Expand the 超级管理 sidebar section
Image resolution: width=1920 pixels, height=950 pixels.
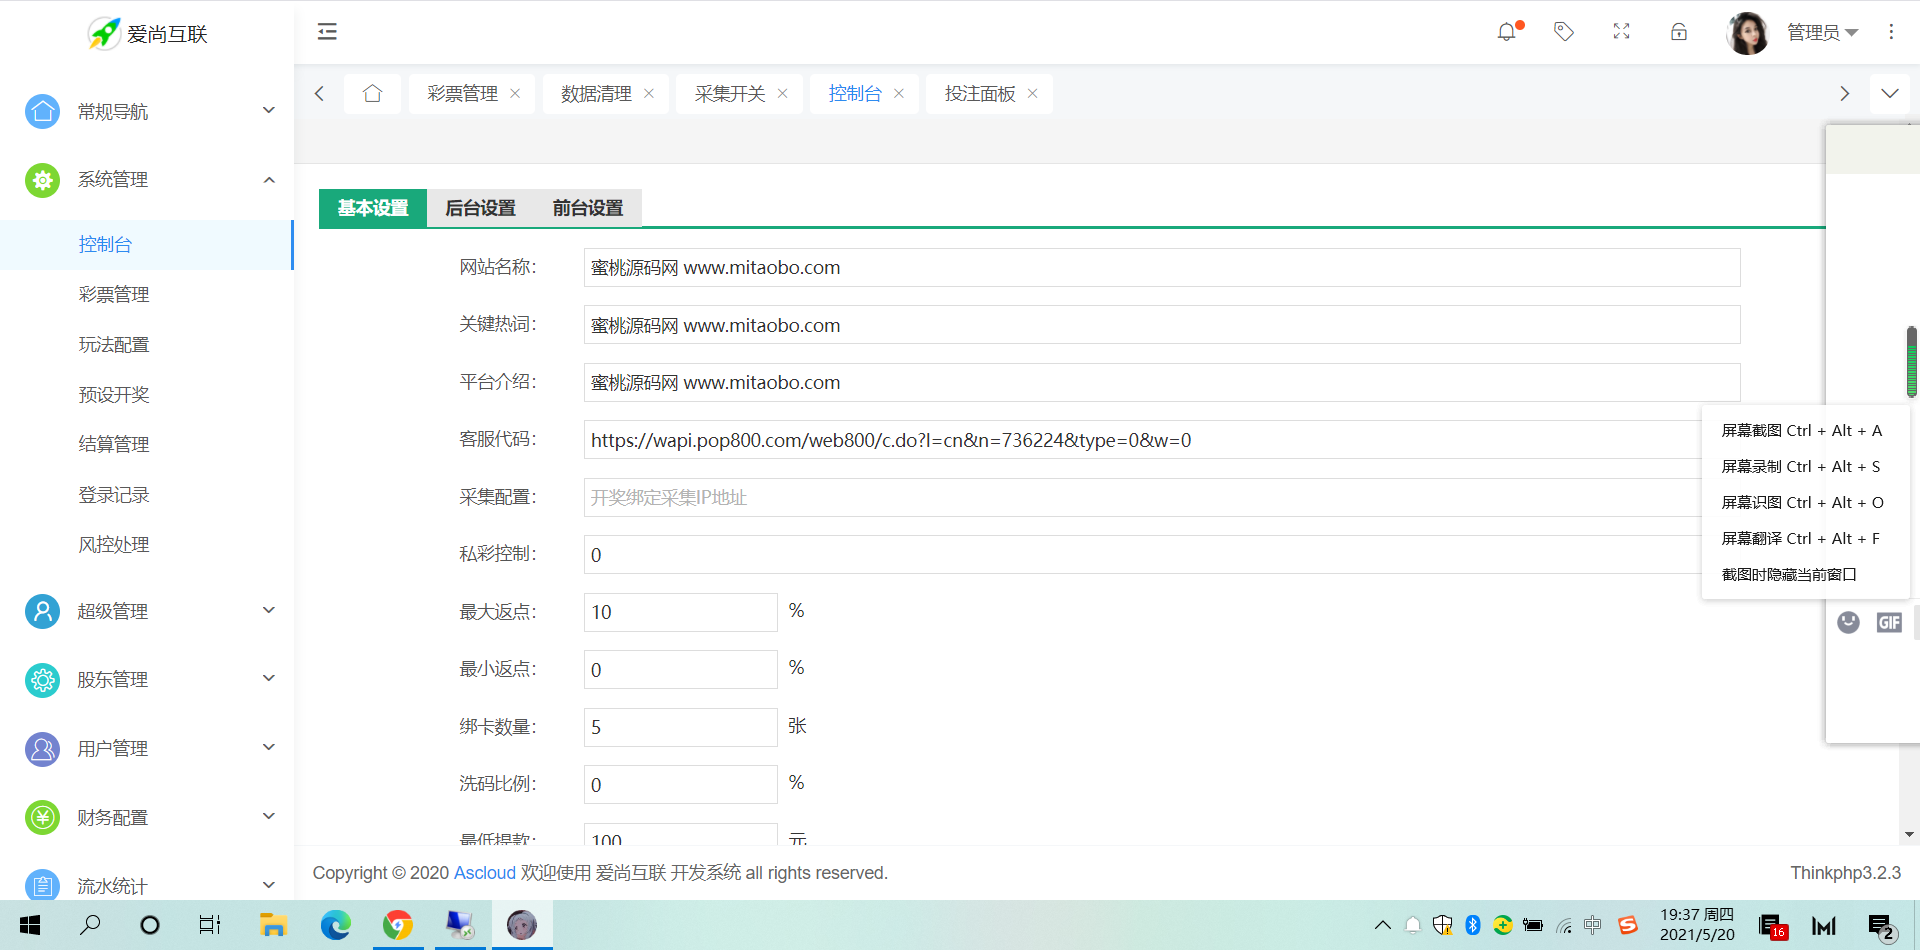pos(147,611)
